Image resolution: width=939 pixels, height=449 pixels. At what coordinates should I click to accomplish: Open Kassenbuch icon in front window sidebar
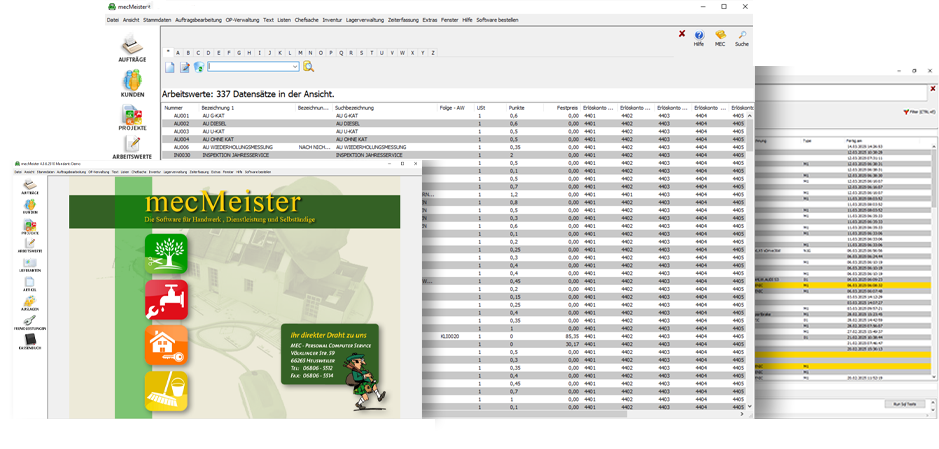[x=30, y=342]
